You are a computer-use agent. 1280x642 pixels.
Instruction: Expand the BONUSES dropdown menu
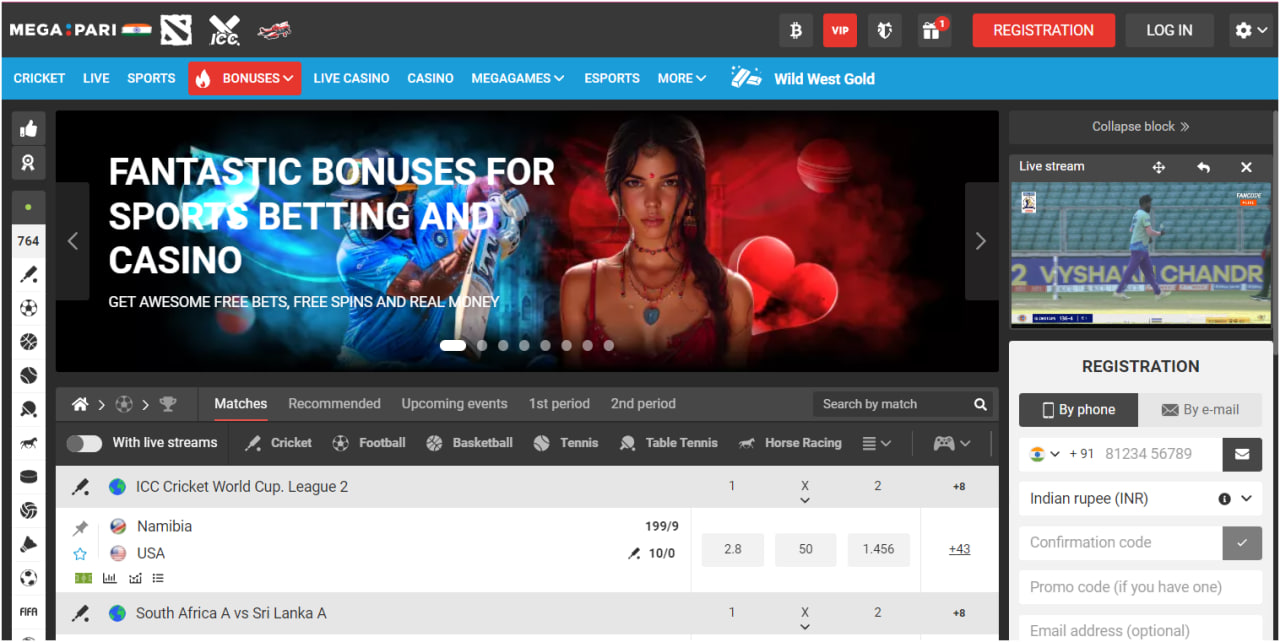tap(245, 78)
